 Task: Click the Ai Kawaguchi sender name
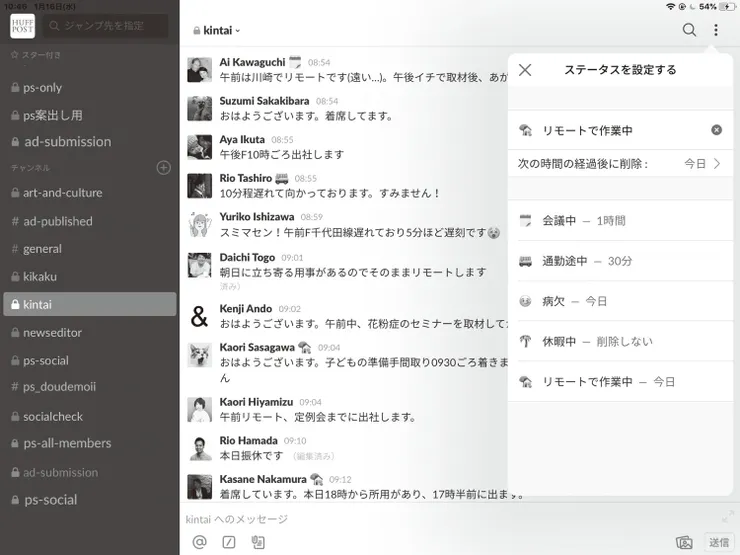coord(252,62)
